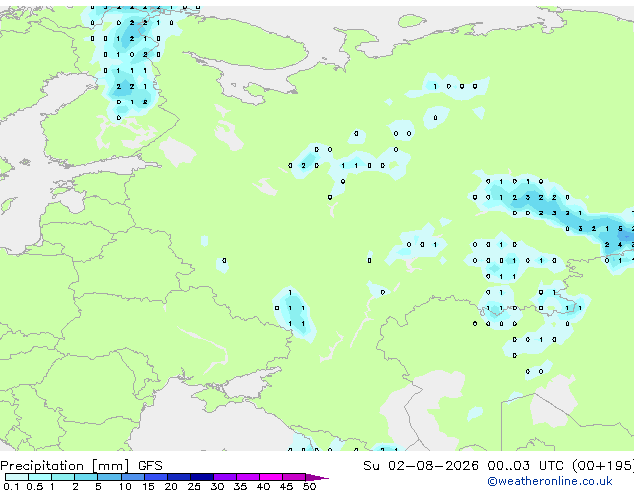Click the 1–2 mm legend swatch
The width and height of the screenshot is (634, 490).
(x=63, y=477)
